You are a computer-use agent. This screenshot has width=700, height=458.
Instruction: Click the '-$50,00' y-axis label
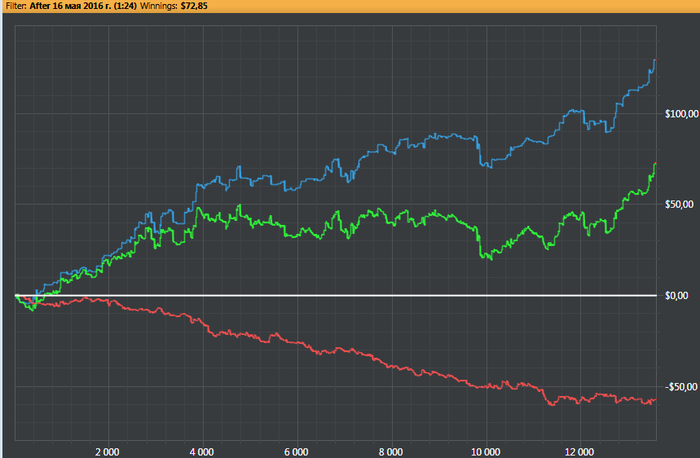coord(681,387)
